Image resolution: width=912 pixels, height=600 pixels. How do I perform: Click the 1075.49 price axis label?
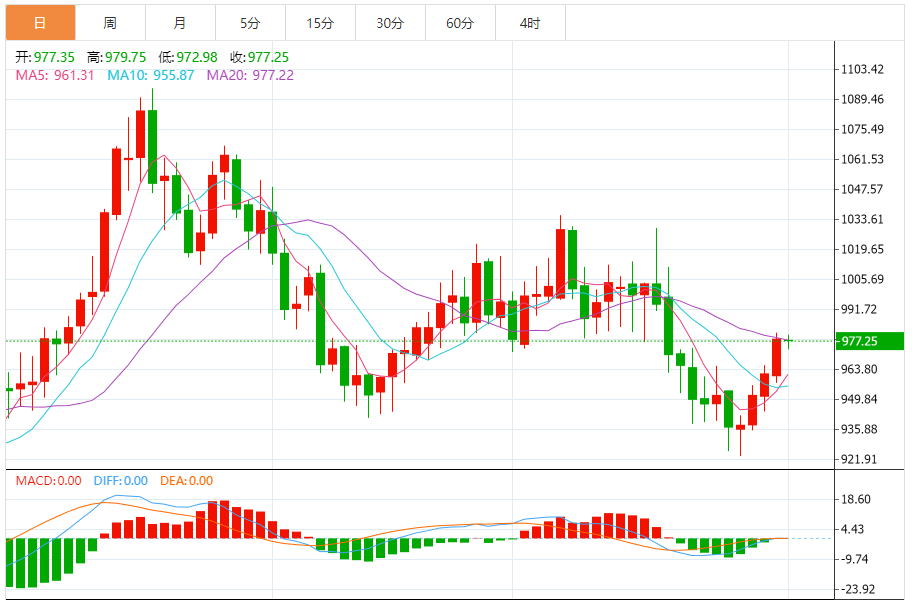coord(863,129)
